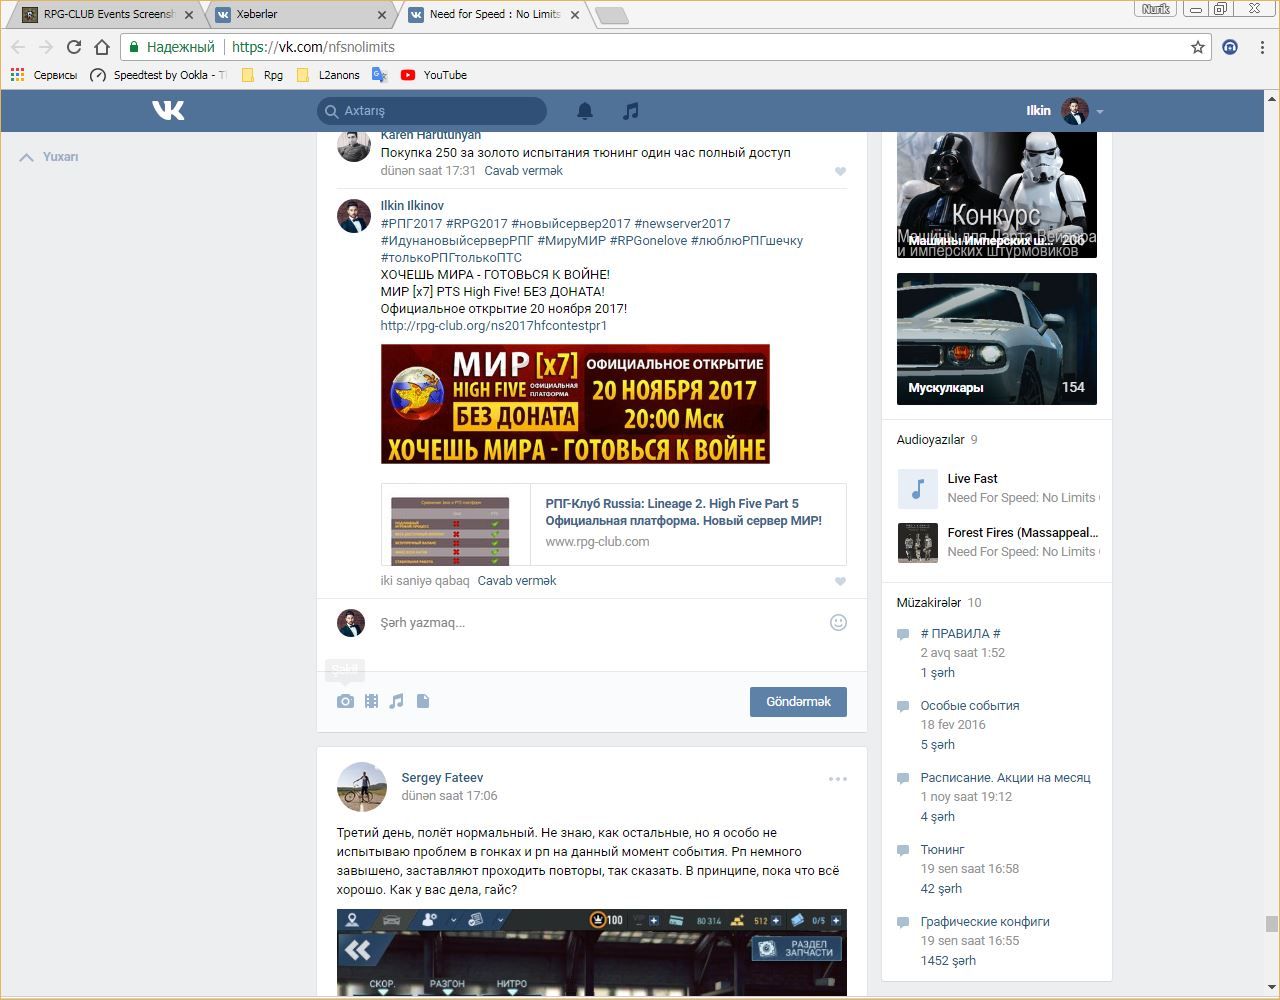This screenshot has height=1000, width=1280.
Task: Close the RPG-CLUB Events tab
Action: coord(189,15)
